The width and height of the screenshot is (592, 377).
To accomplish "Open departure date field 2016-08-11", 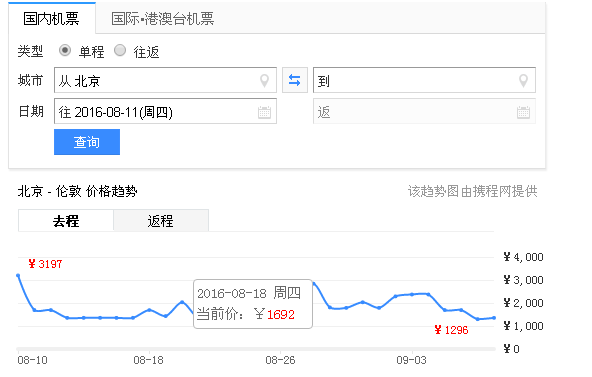I will pyautogui.click(x=165, y=111).
